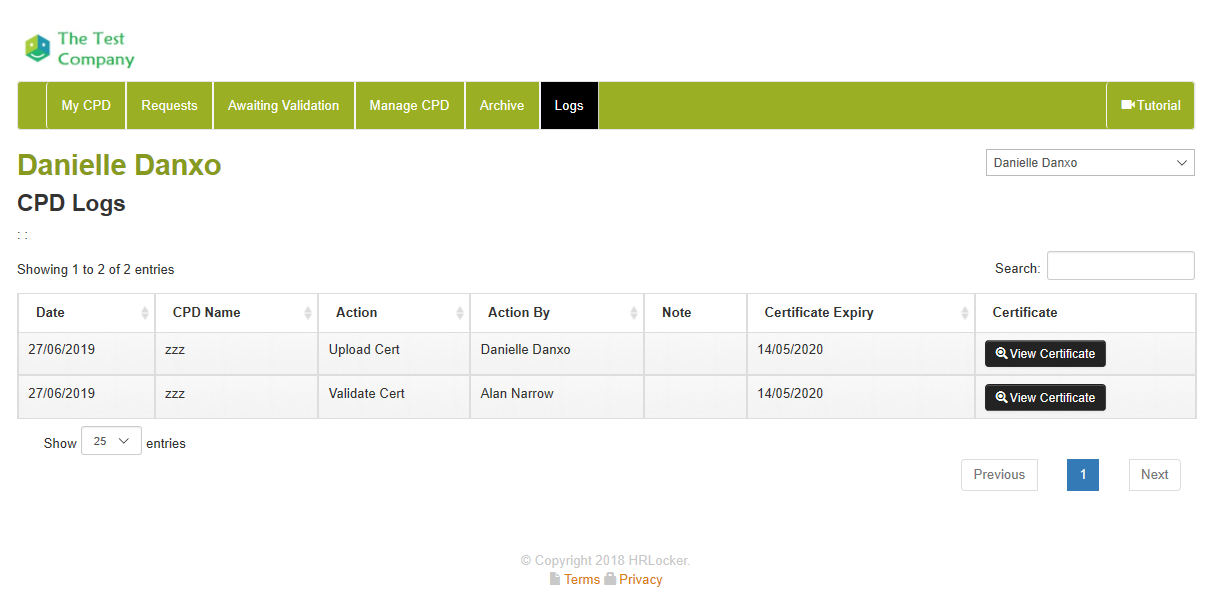The height and width of the screenshot is (606, 1227).
Task: Open the Terms link in footer
Action: click(581, 580)
